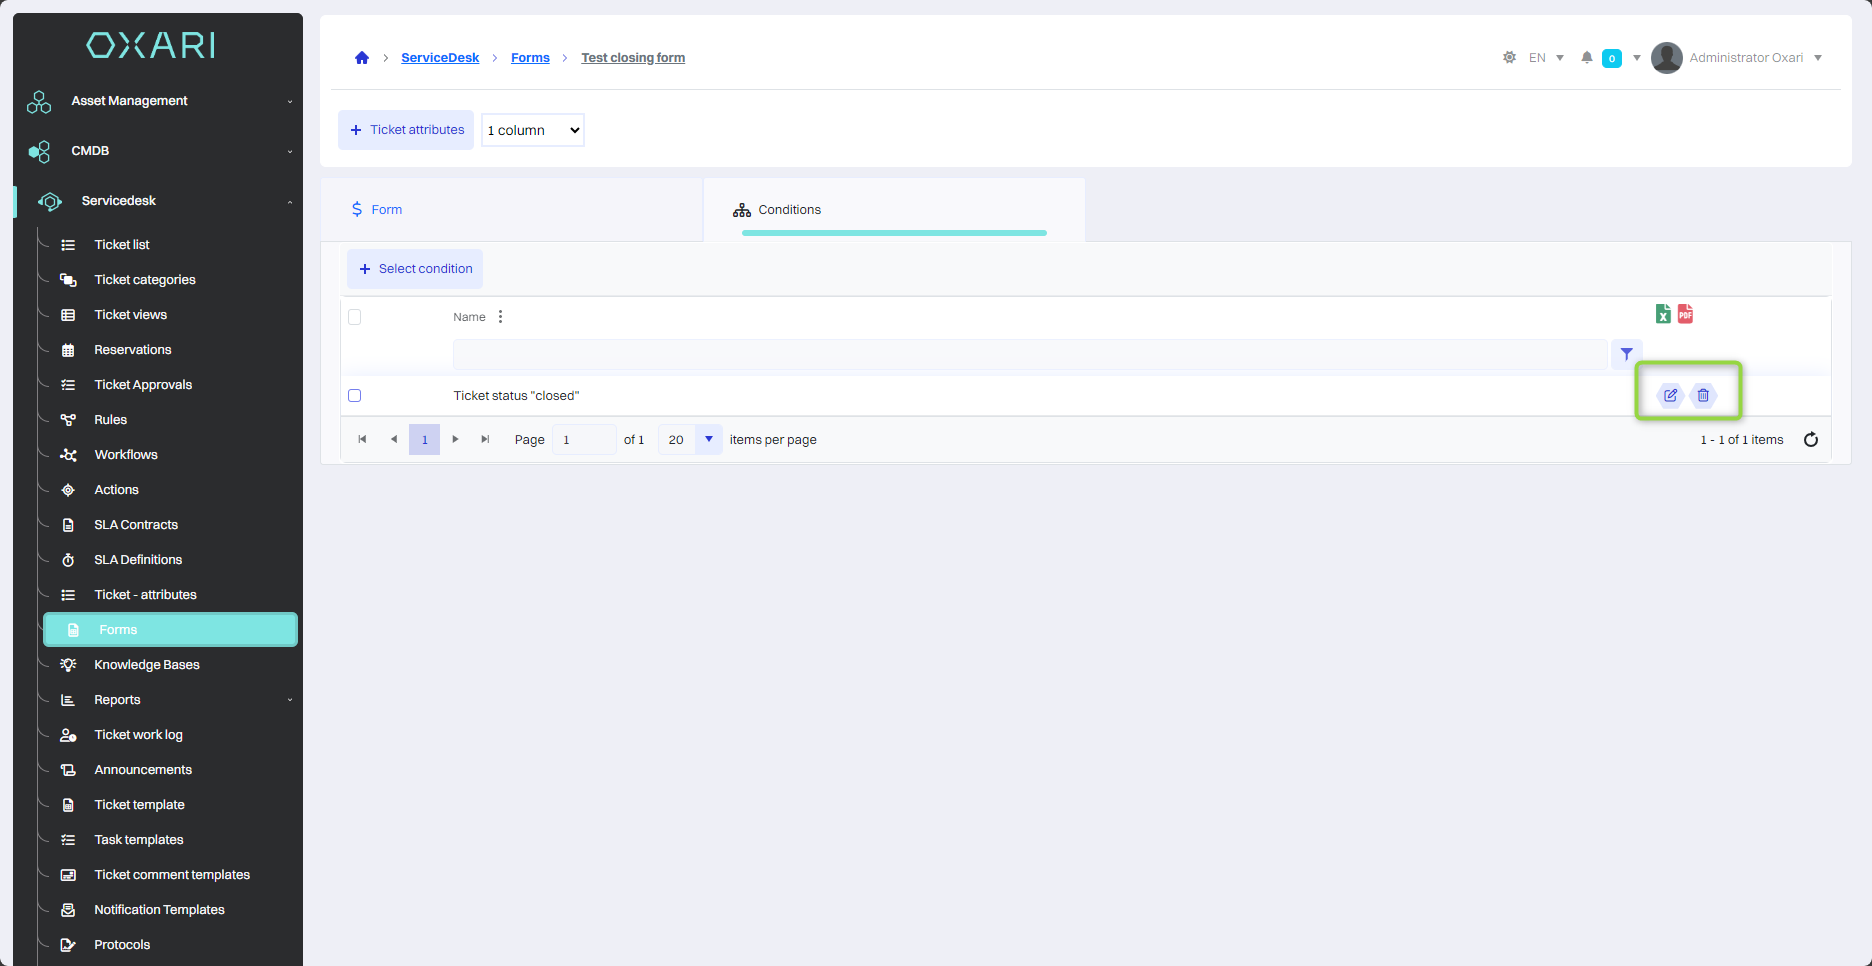
Task: Click the edit icon for Ticket status condition
Action: (x=1670, y=395)
